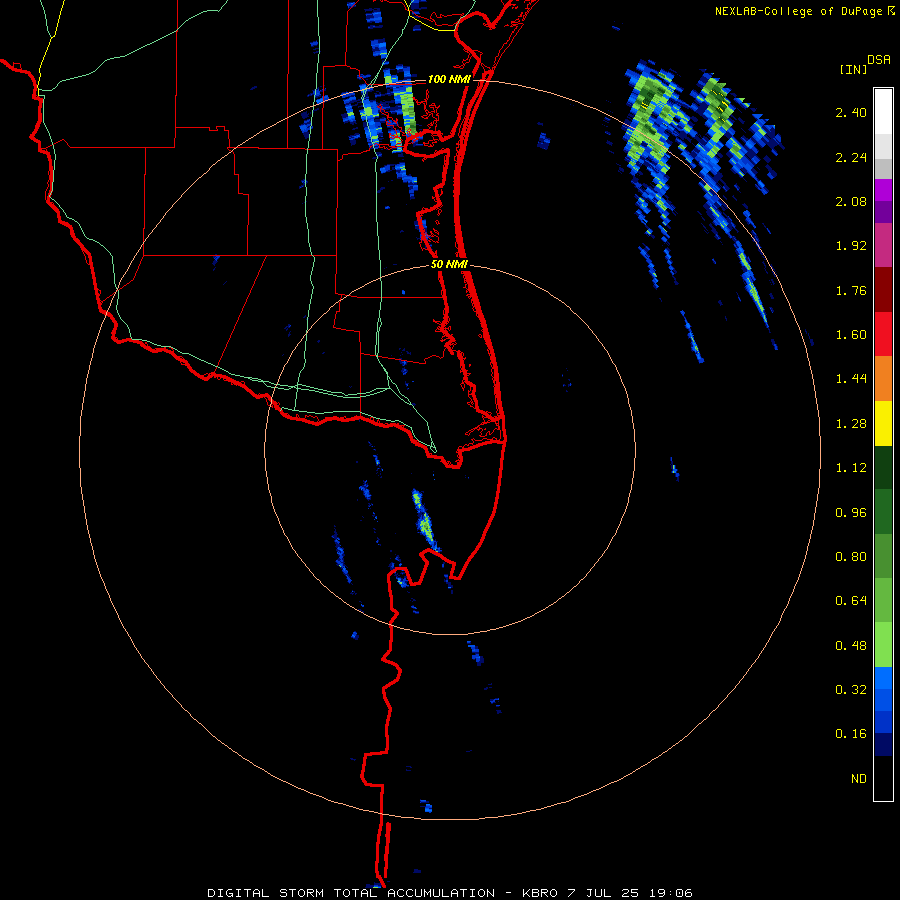Image resolution: width=900 pixels, height=900 pixels.
Task: Select the 50 NMI range ring label
Action: (x=449, y=264)
